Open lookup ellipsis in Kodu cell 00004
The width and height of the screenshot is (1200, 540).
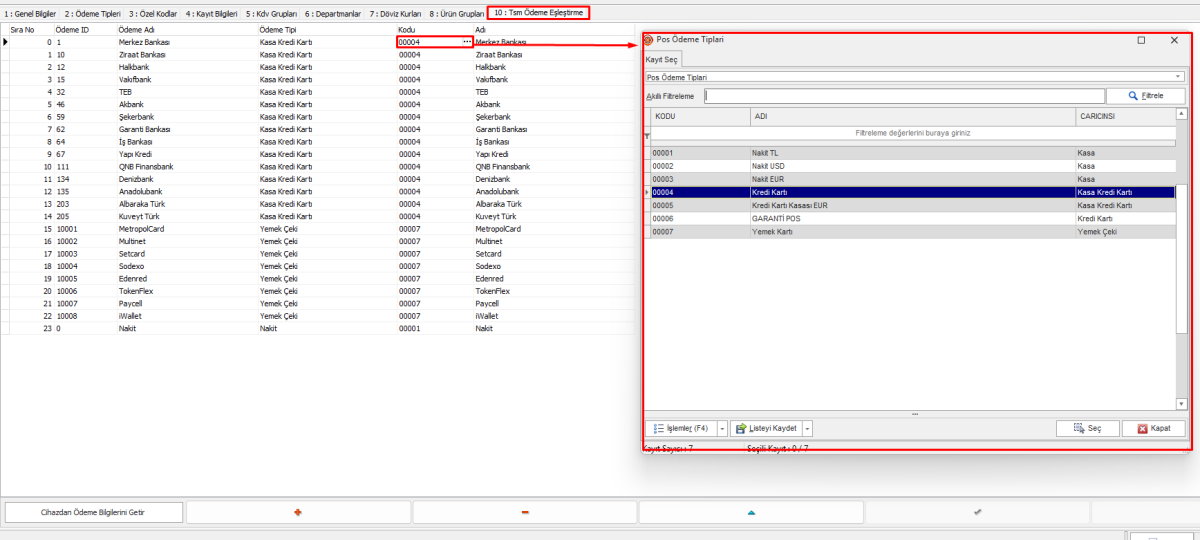click(x=466, y=42)
